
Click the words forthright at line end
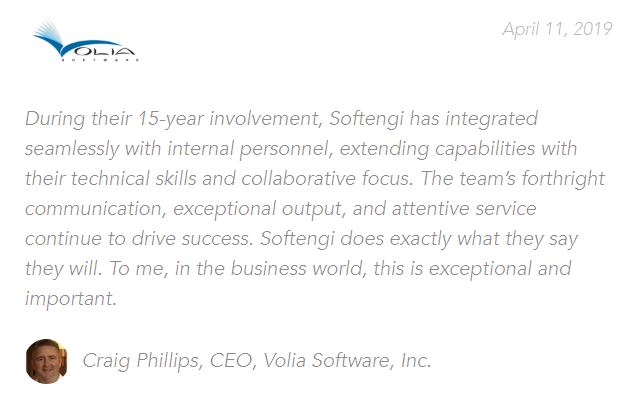click(563, 179)
